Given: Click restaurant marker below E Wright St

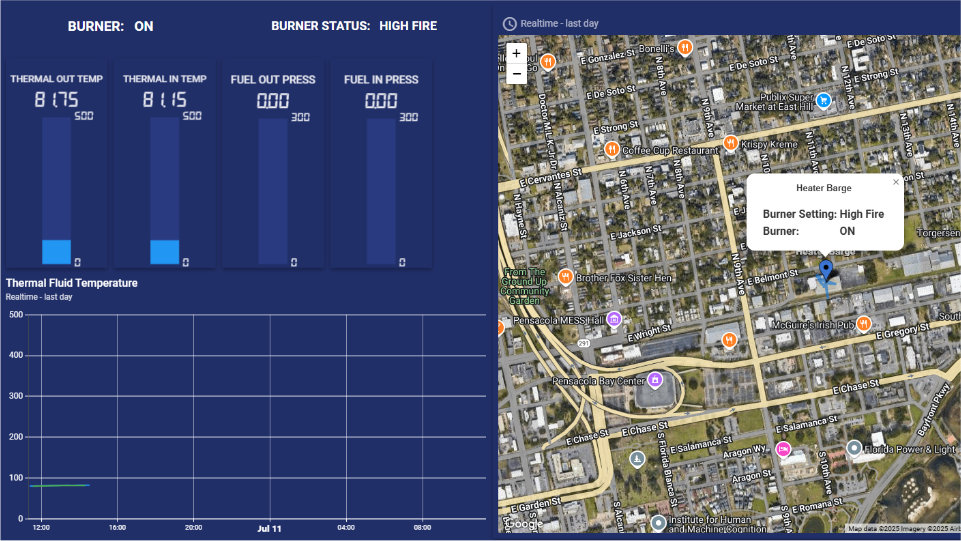Looking at the screenshot, I should click(x=728, y=339).
